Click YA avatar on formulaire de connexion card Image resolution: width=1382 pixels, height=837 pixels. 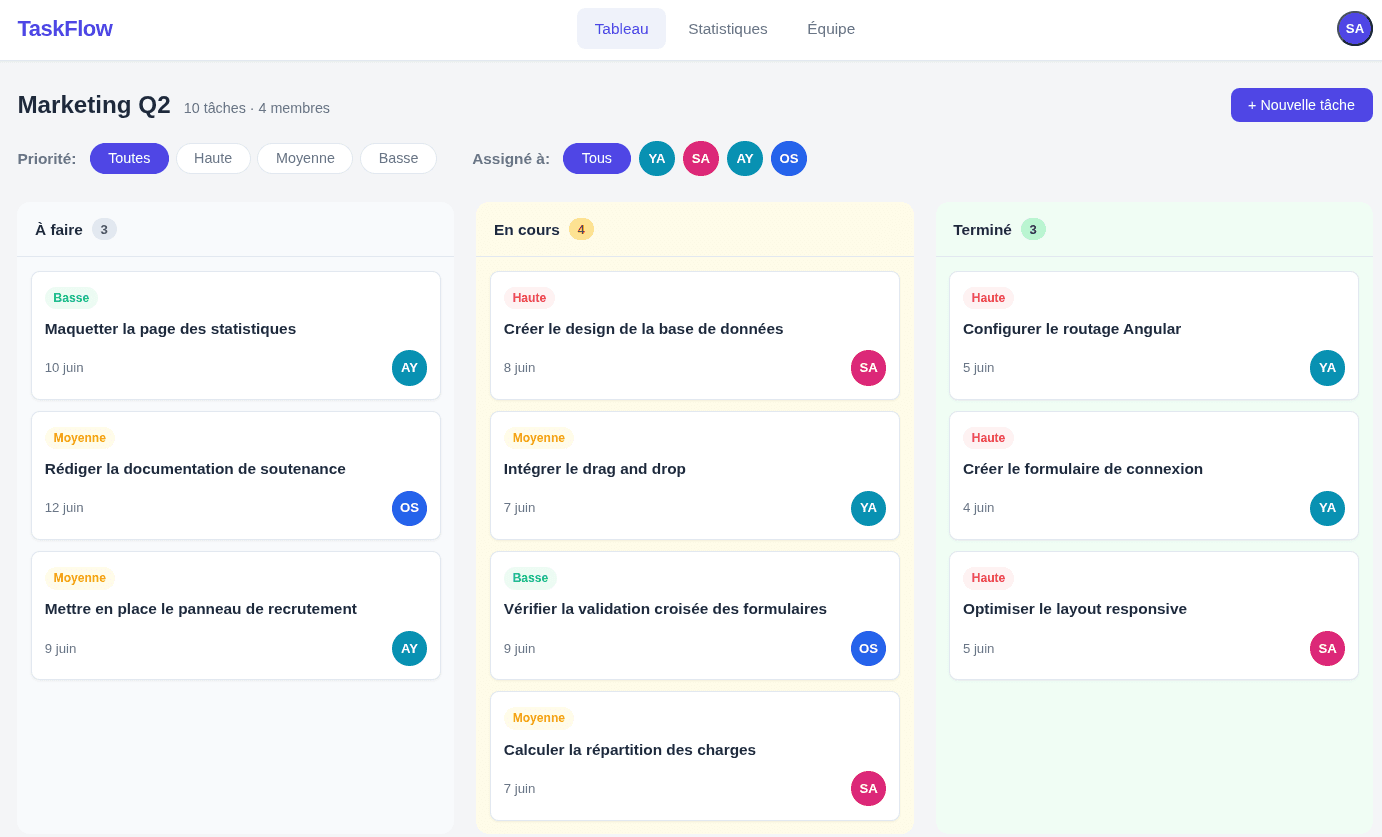click(x=1327, y=508)
